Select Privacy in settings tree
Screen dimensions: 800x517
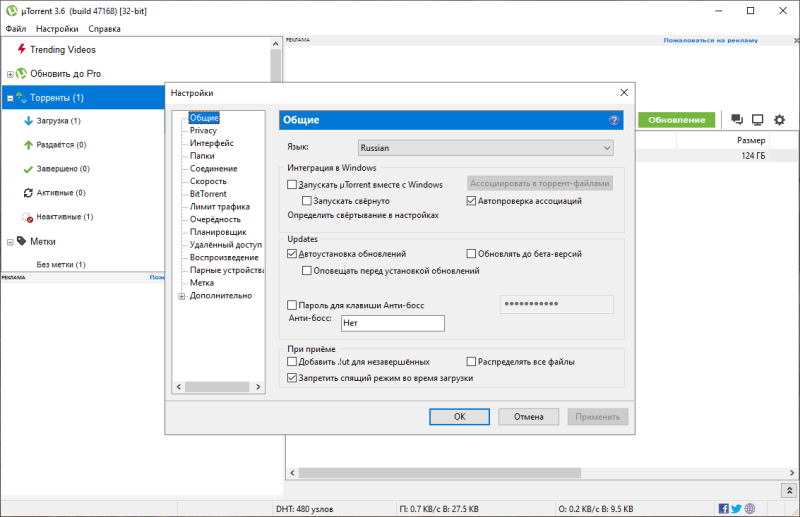click(203, 130)
